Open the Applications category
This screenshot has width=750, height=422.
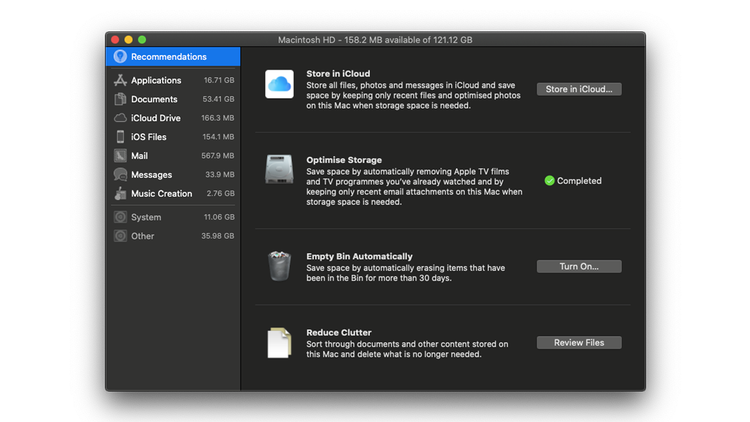click(173, 80)
